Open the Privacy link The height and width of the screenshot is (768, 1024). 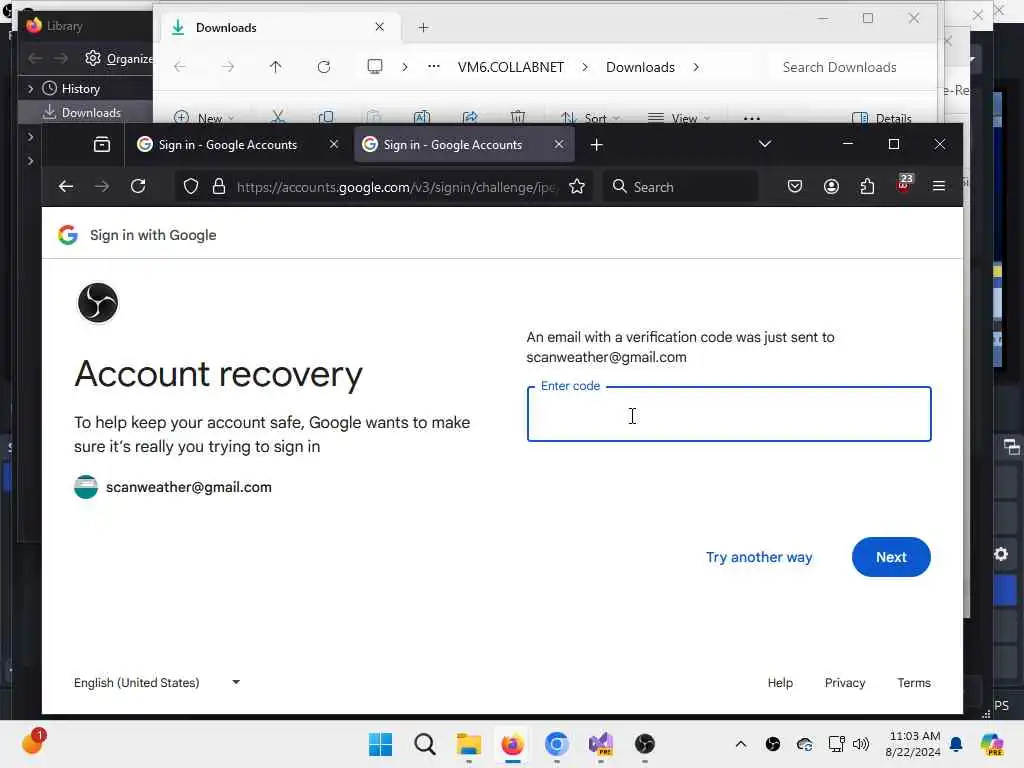[844, 682]
